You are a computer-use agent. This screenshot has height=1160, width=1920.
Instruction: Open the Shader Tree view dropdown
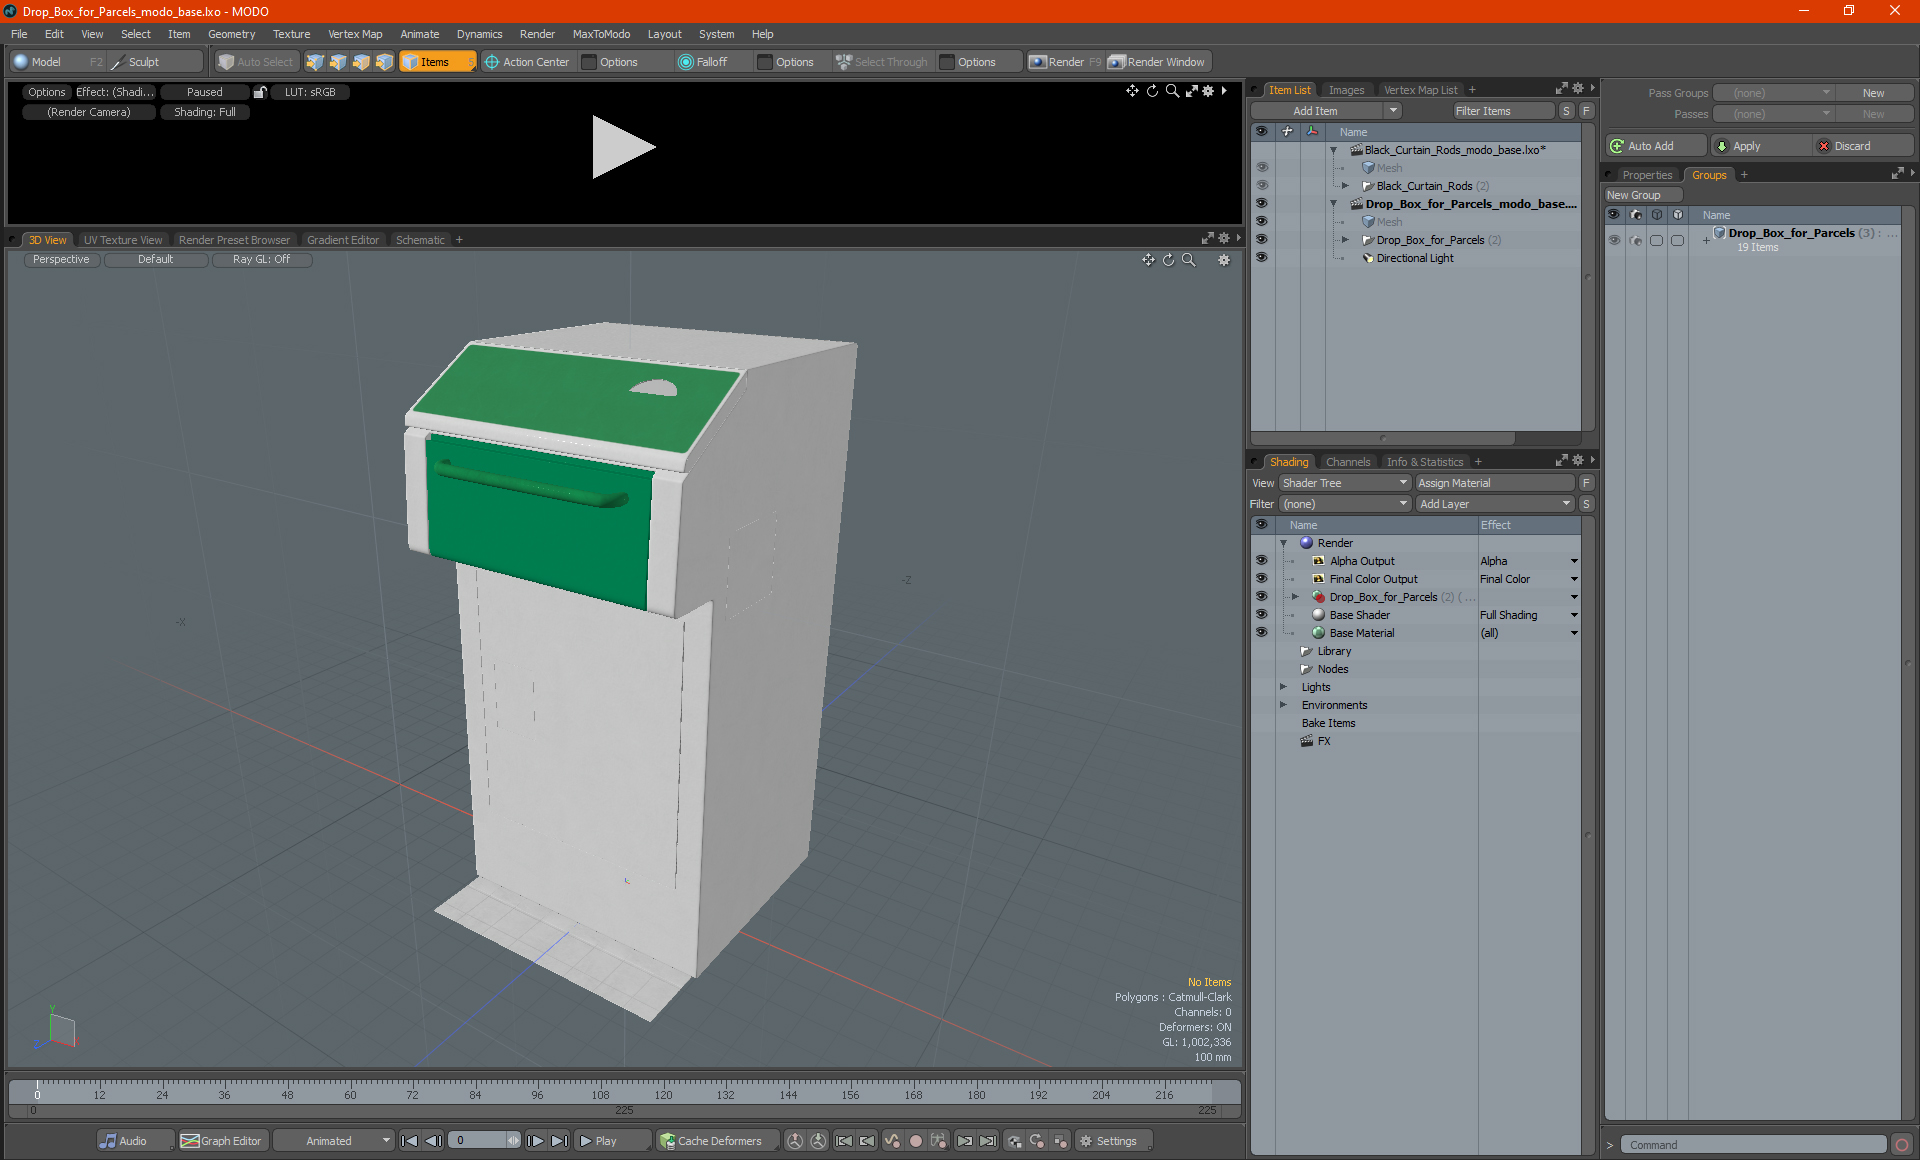1344,483
